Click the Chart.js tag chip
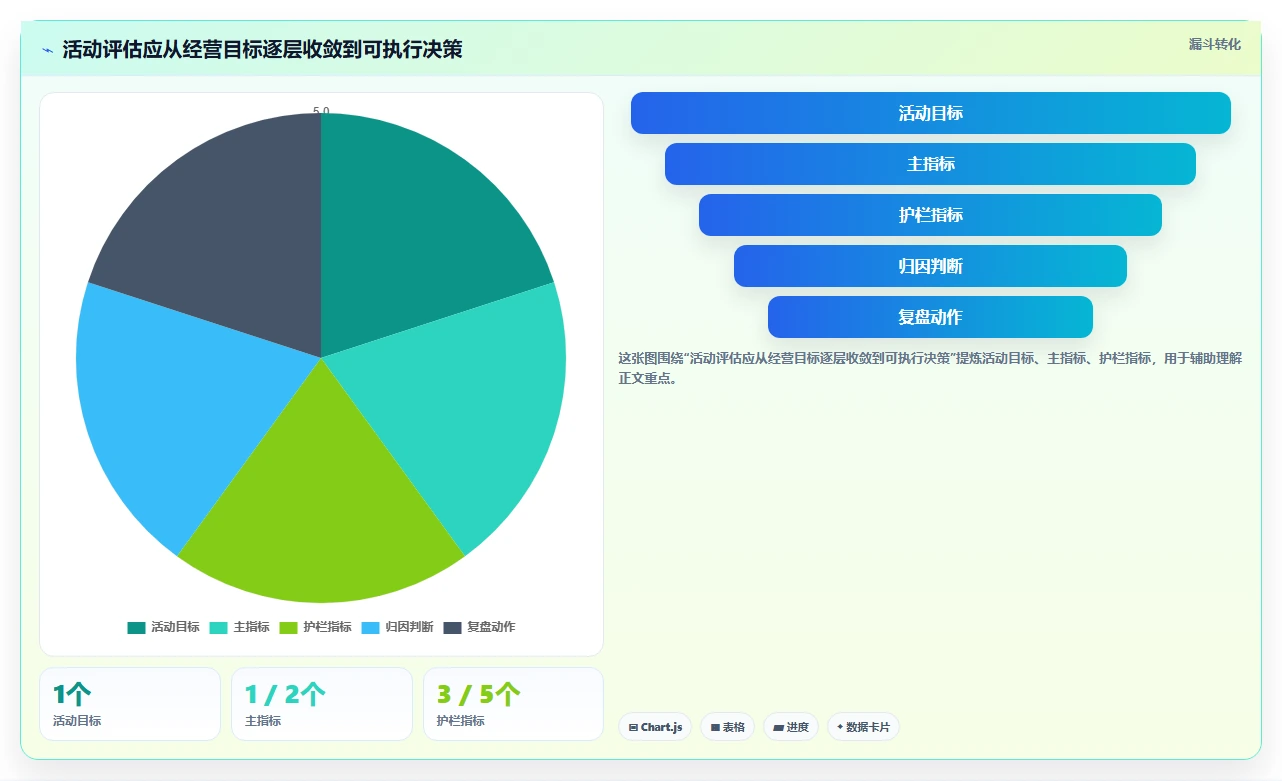This screenshot has height=781, width=1282. coord(655,727)
